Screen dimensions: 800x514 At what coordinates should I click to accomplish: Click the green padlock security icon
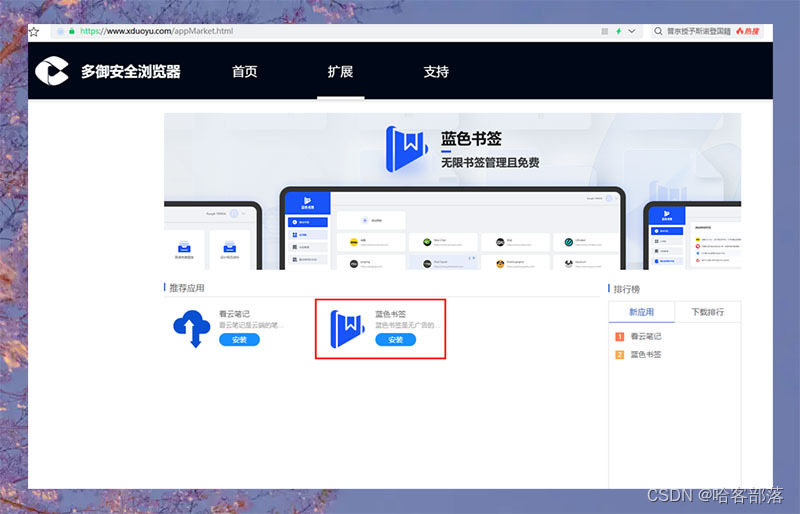[72, 31]
